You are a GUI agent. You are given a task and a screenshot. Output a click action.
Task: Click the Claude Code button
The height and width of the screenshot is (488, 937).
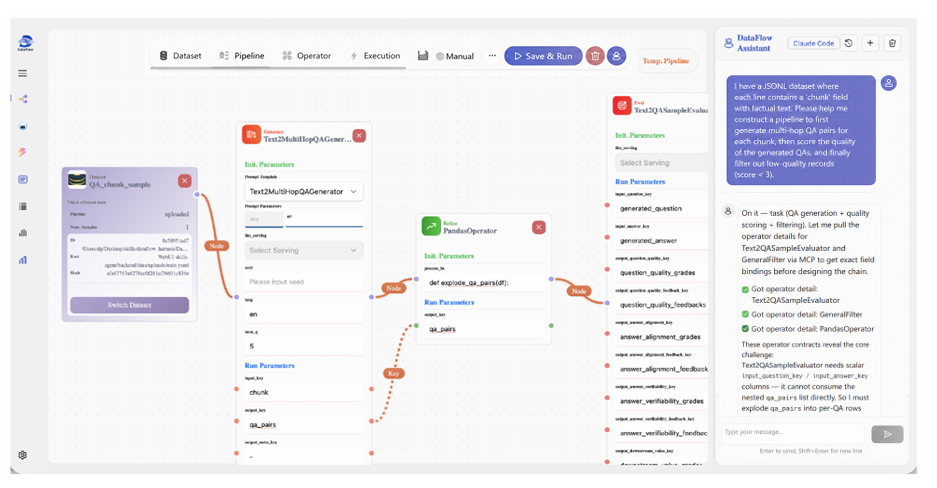[x=813, y=43]
